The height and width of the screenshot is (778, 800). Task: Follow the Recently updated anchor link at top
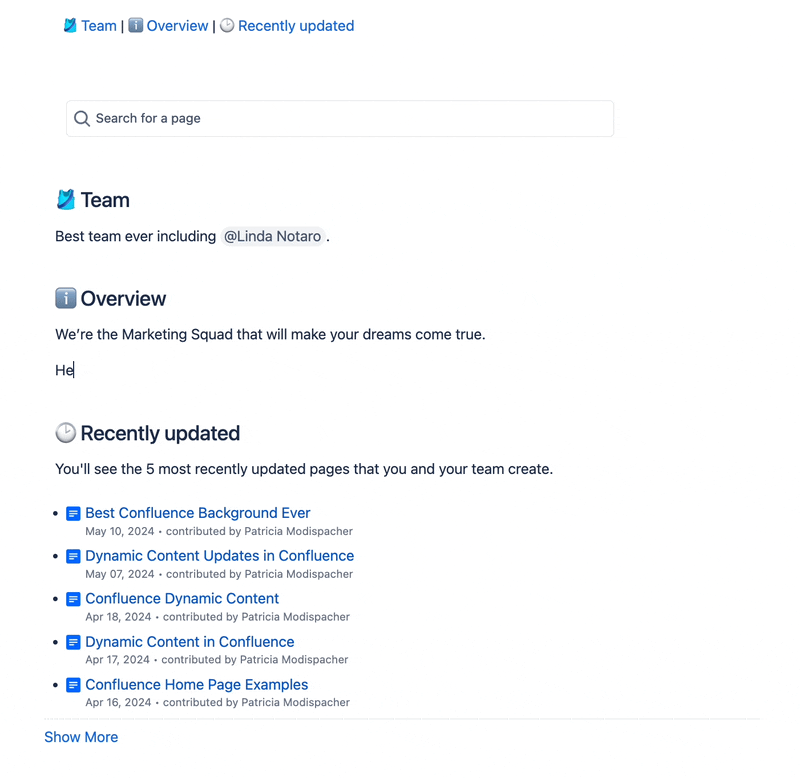(x=296, y=25)
